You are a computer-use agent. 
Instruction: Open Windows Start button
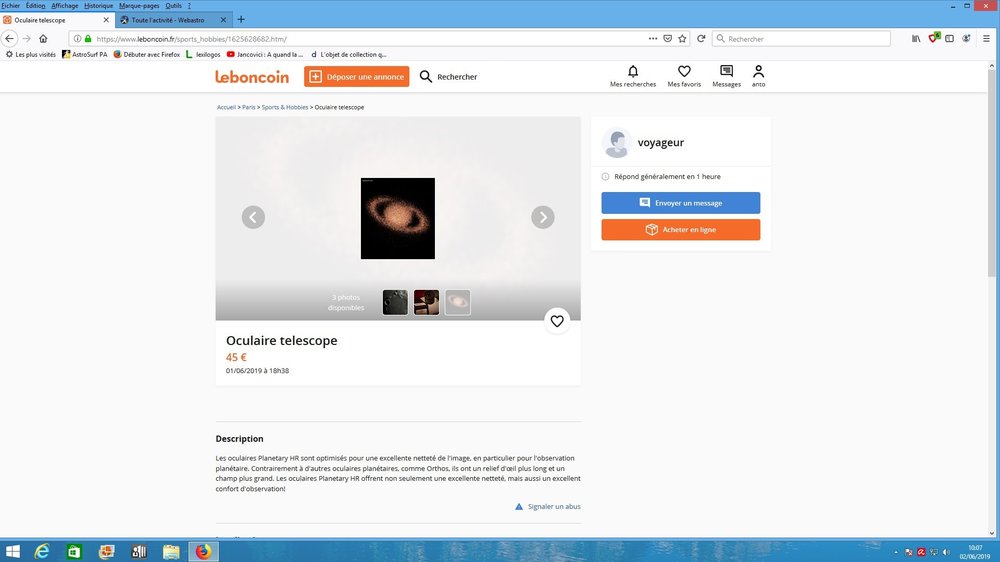point(13,551)
